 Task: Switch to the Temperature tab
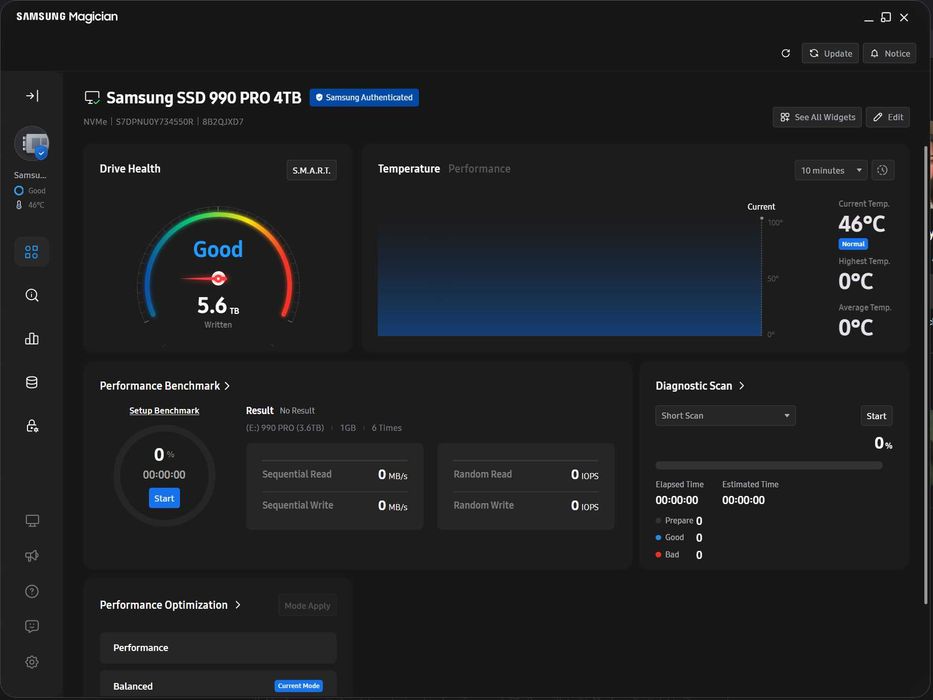coord(409,169)
